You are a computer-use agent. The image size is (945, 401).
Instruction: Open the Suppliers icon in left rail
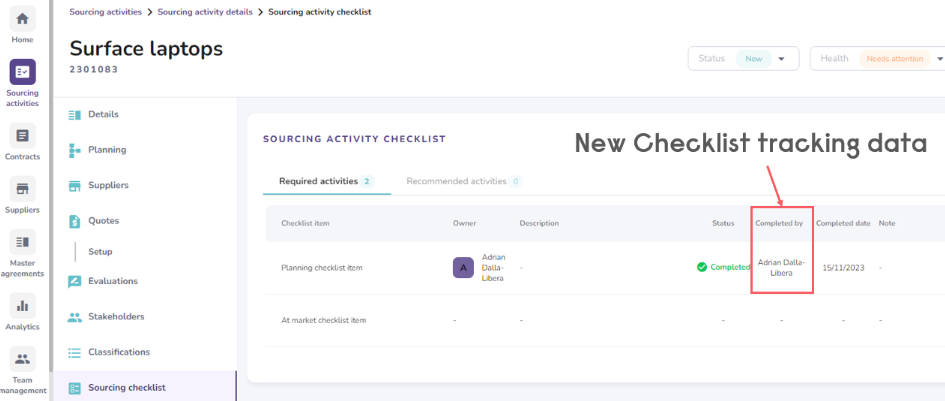tap(22, 188)
